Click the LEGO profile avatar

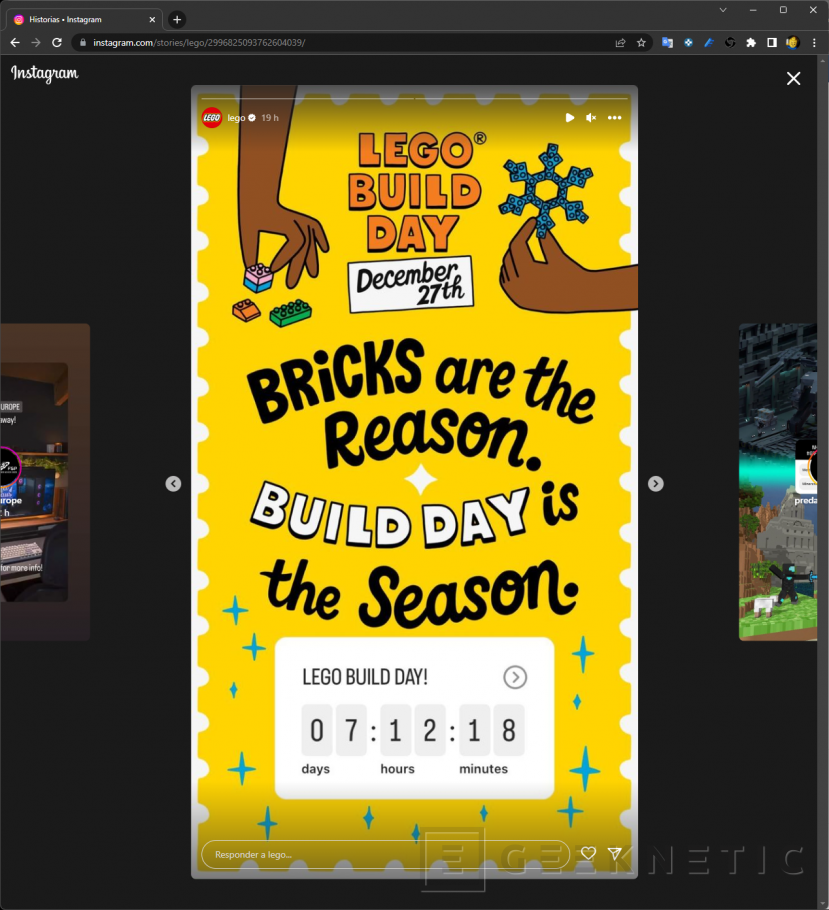(212, 118)
